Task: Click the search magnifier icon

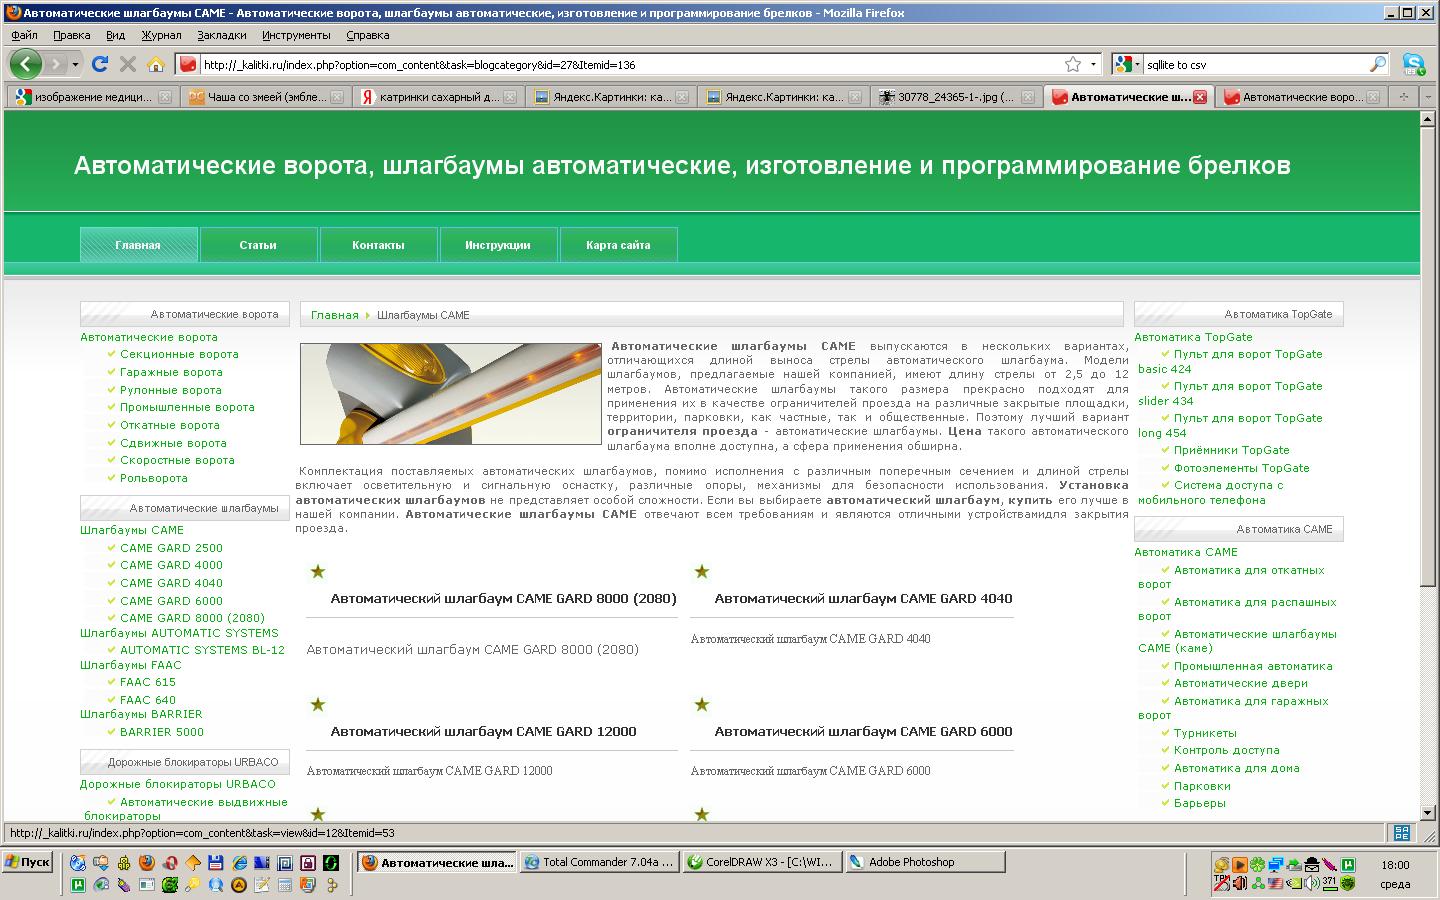Action: click(1378, 64)
